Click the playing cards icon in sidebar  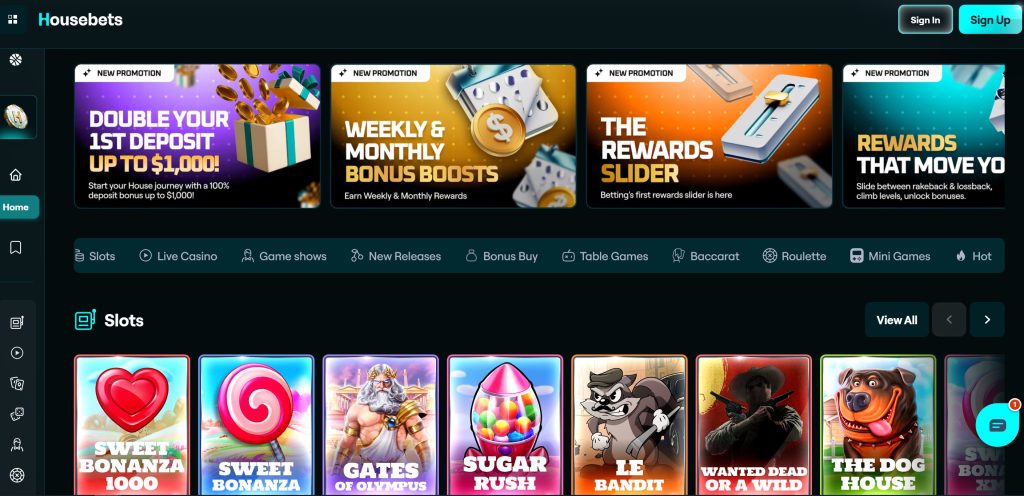click(x=17, y=384)
